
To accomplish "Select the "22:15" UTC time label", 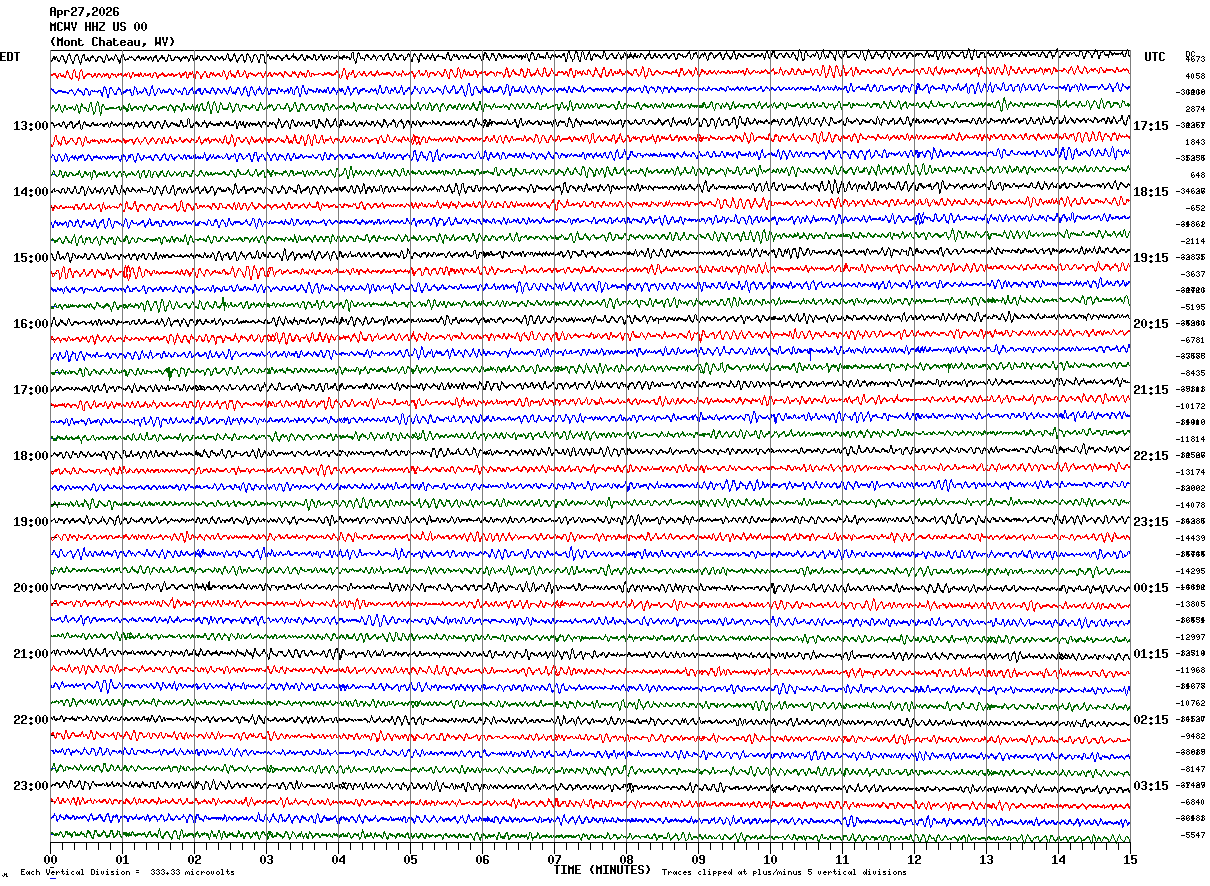I will pyautogui.click(x=1151, y=456).
